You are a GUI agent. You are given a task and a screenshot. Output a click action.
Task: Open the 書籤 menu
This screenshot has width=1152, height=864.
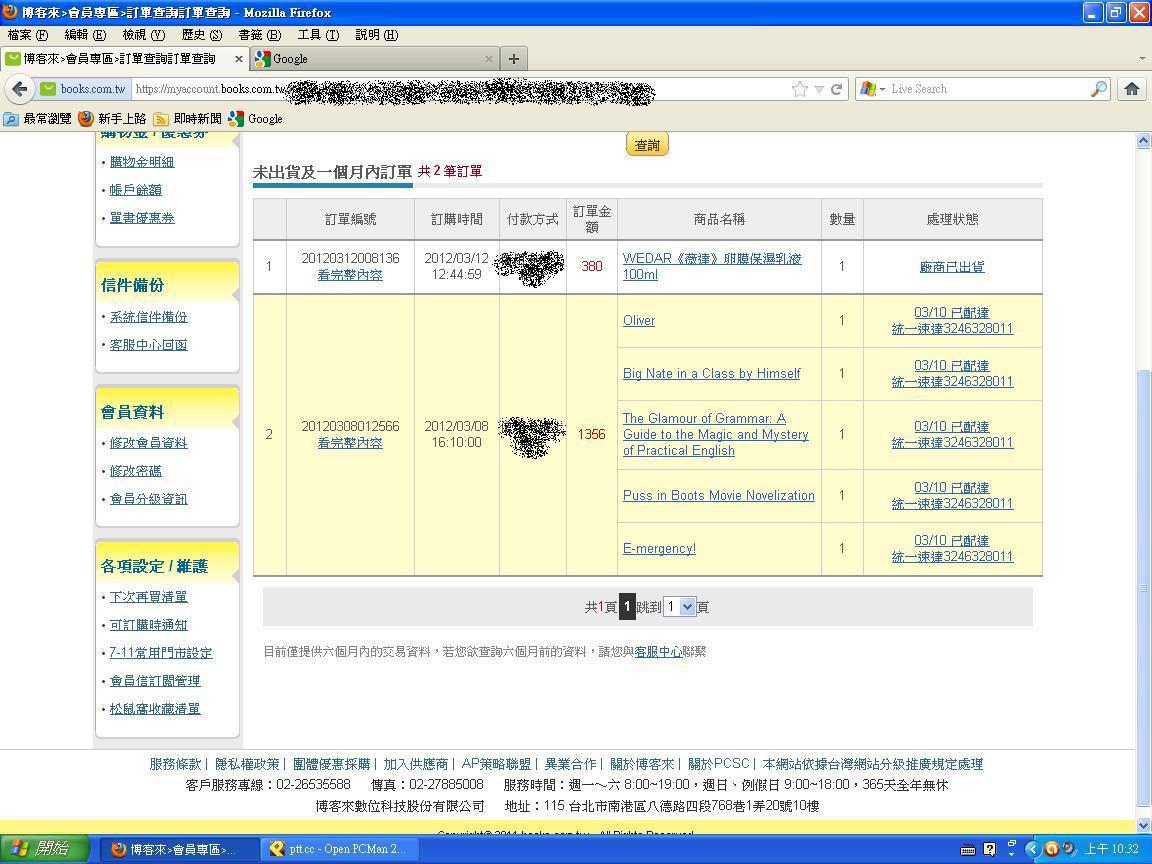pyautogui.click(x=259, y=35)
